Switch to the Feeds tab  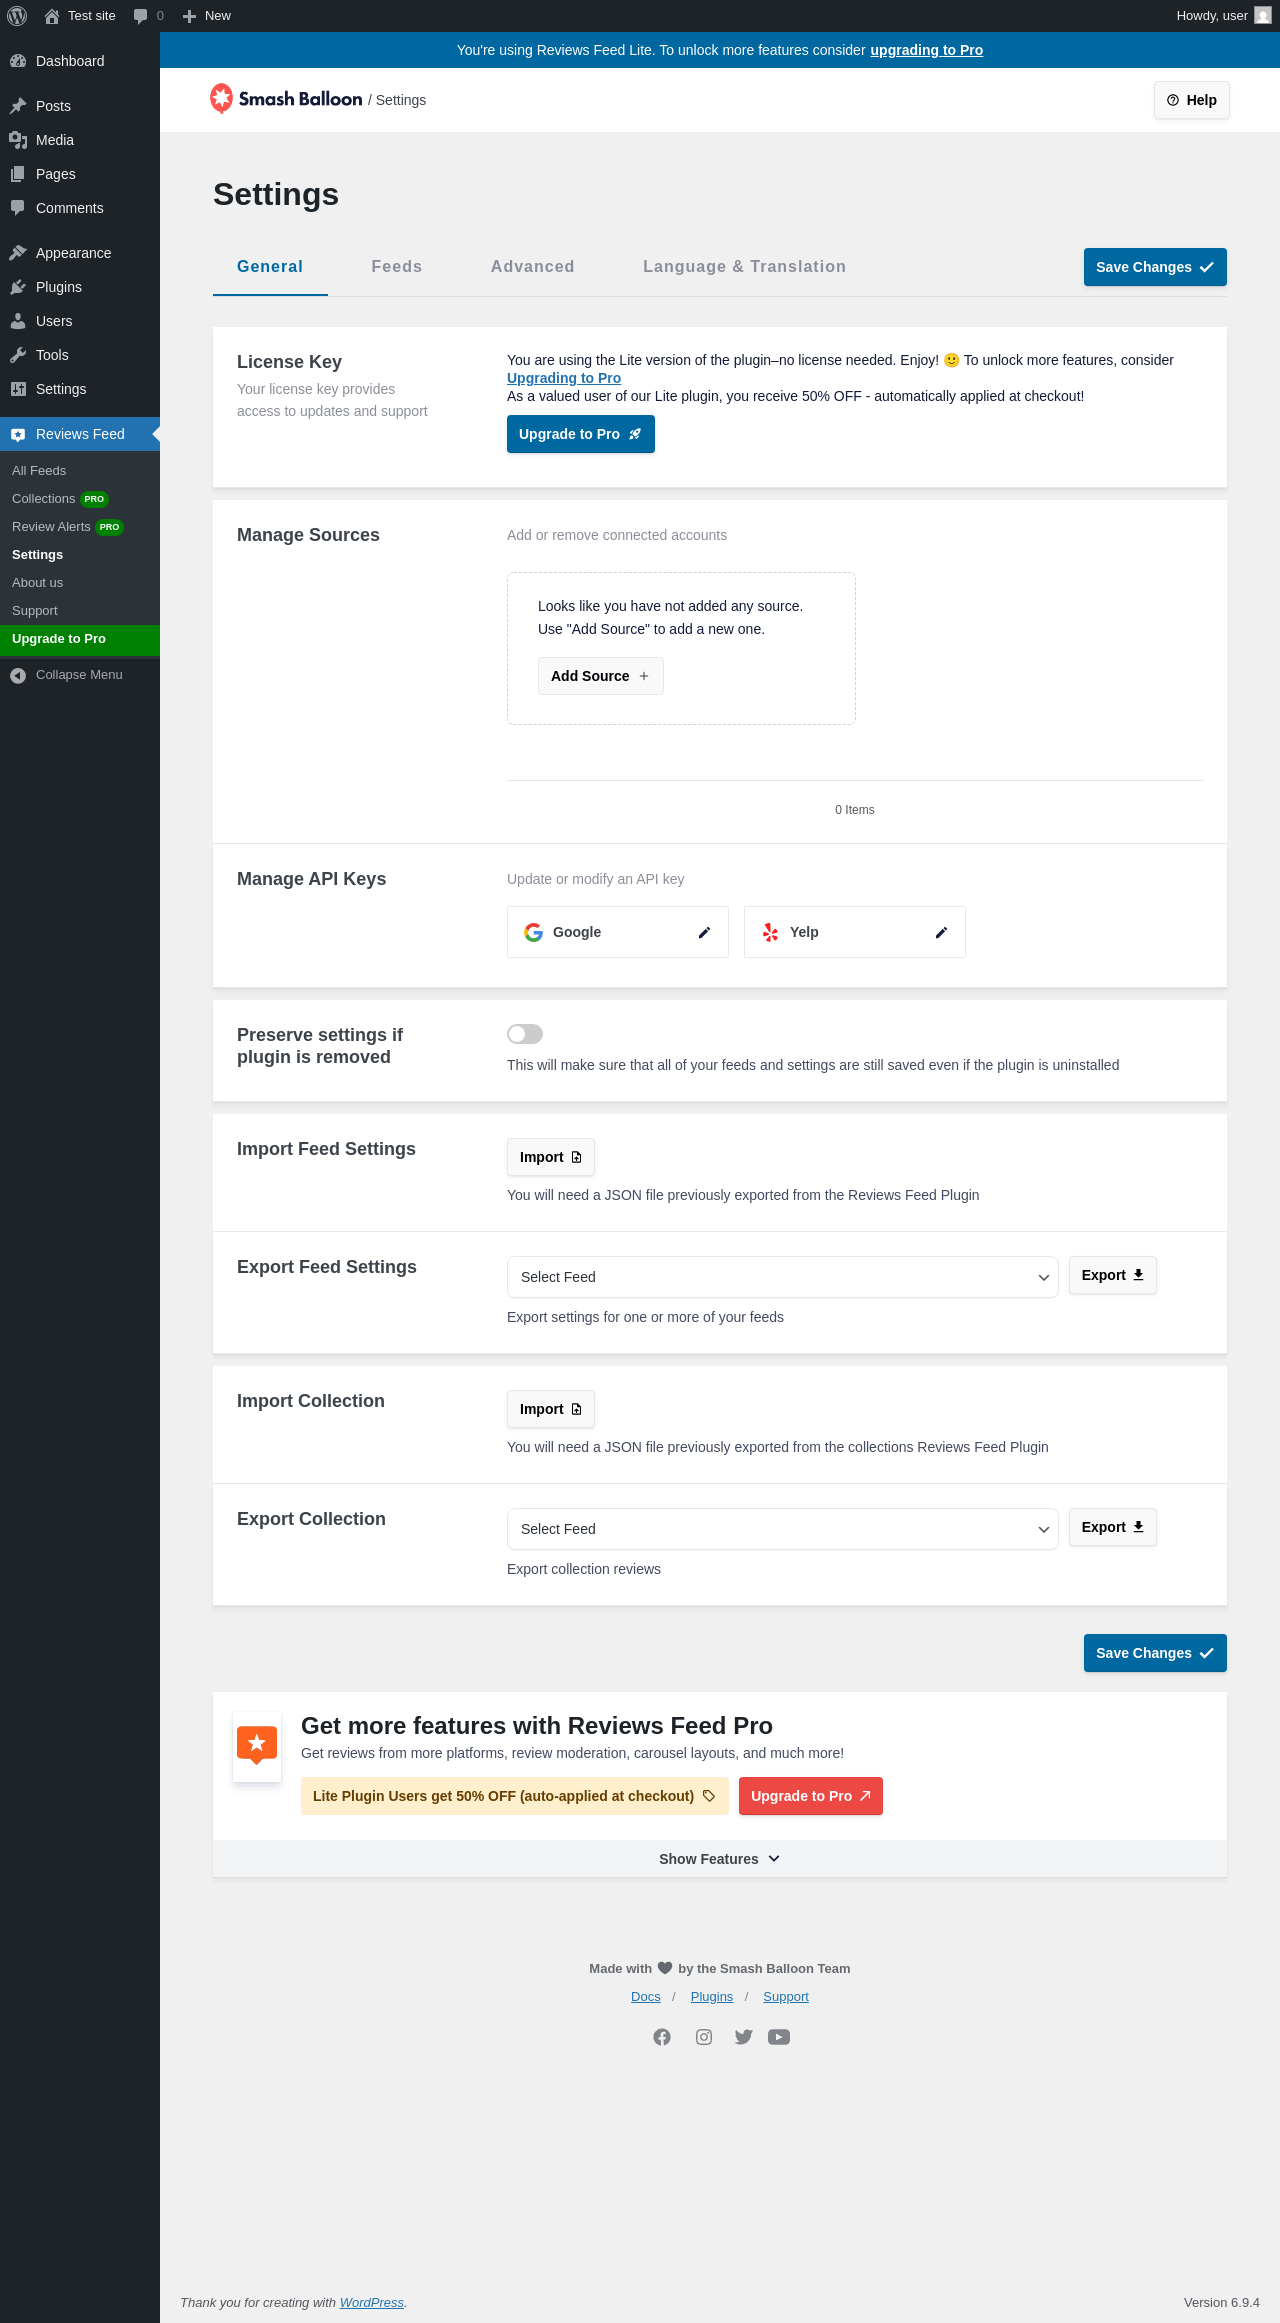(397, 267)
